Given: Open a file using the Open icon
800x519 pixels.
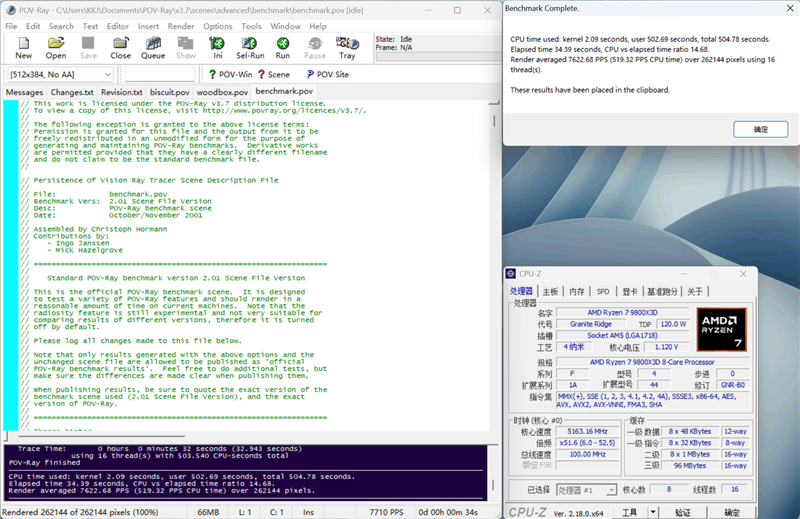Looking at the screenshot, I should pyautogui.click(x=56, y=48).
